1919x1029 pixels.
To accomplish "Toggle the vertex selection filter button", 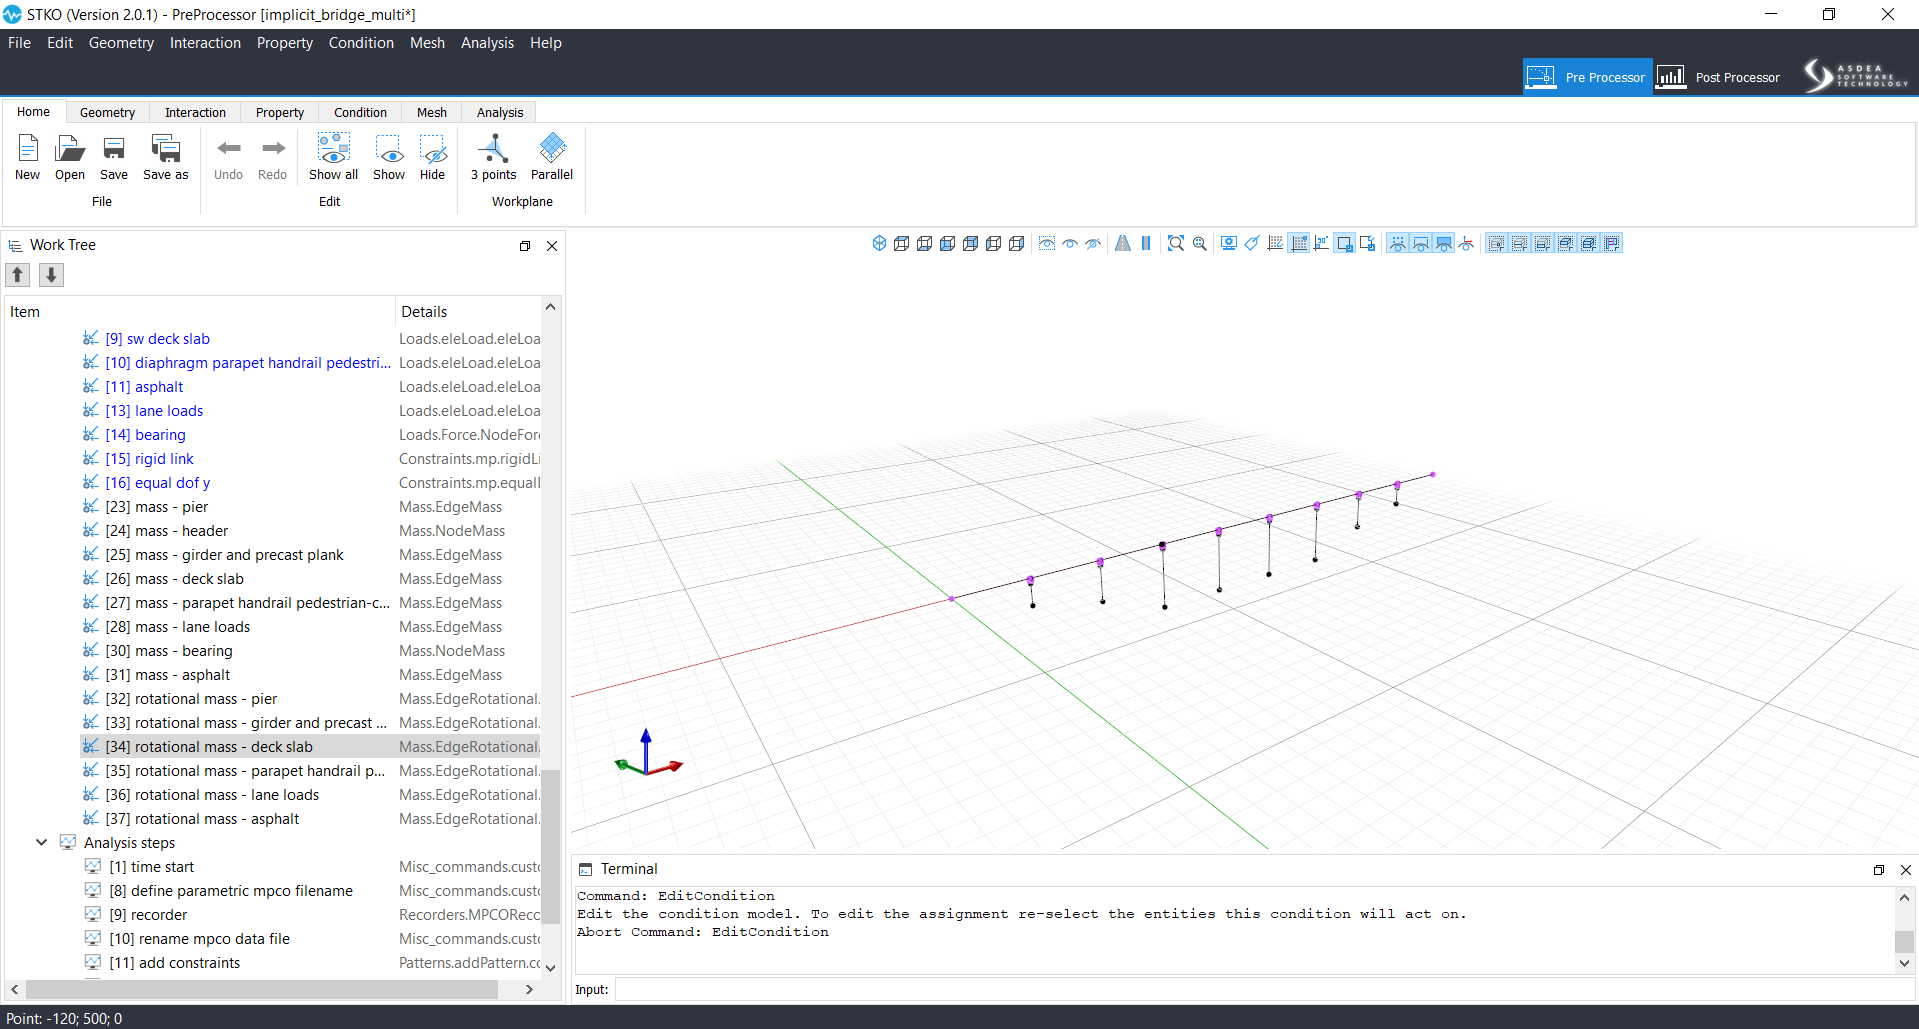I will click(x=1497, y=243).
